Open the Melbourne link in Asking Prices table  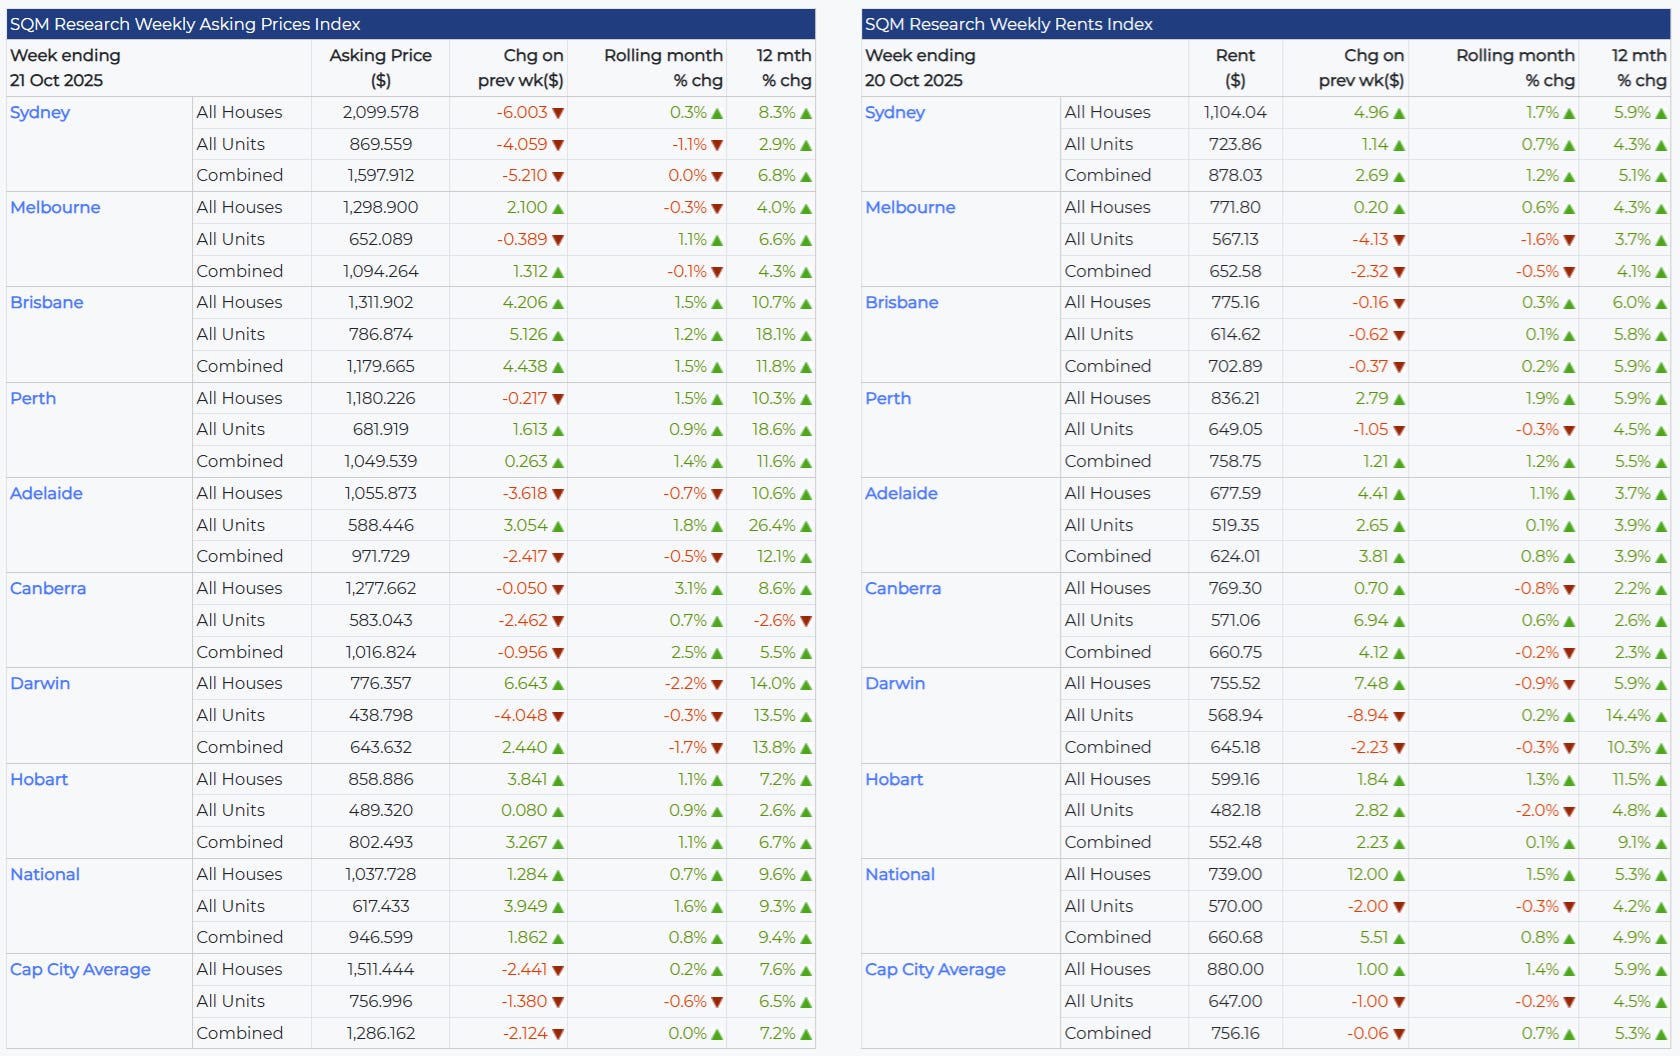55,208
